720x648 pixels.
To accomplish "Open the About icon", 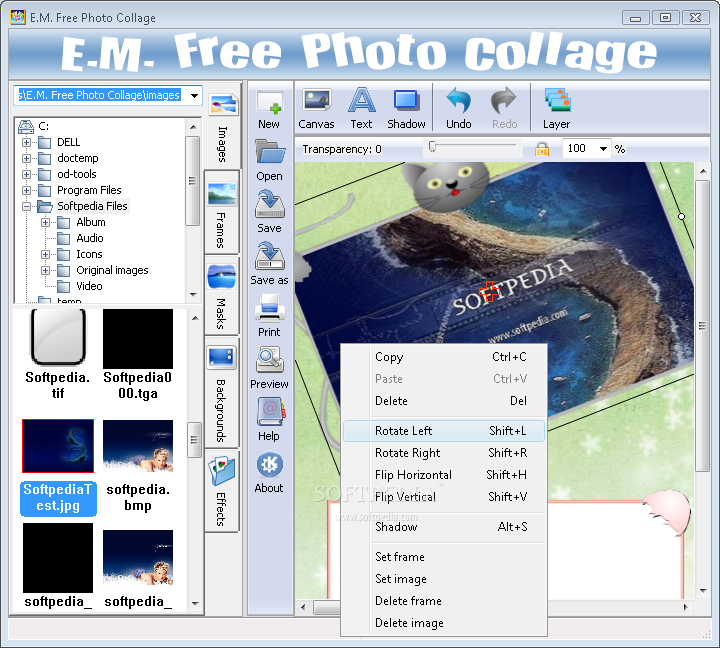I will pyautogui.click(x=270, y=464).
